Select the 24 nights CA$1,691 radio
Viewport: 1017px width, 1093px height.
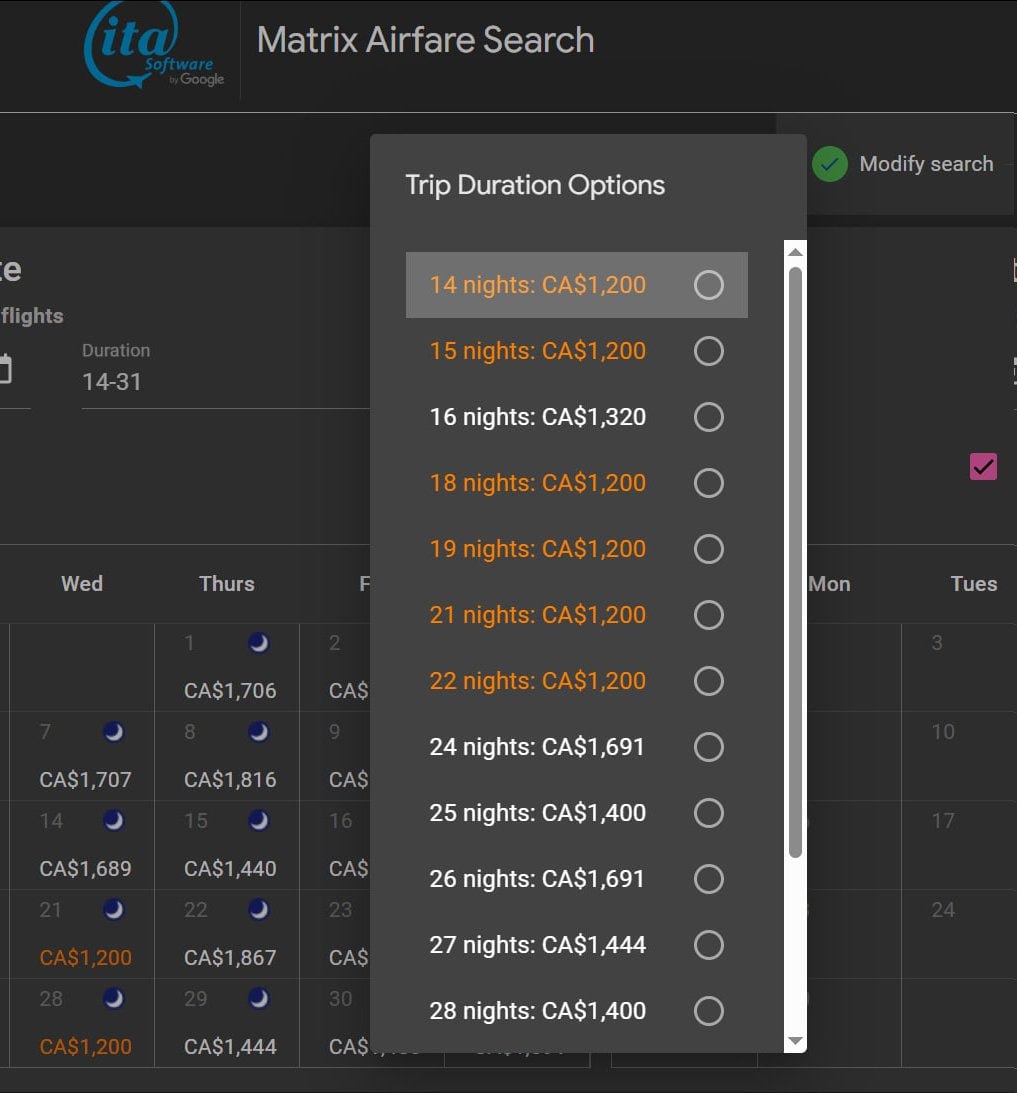(x=709, y=747)
